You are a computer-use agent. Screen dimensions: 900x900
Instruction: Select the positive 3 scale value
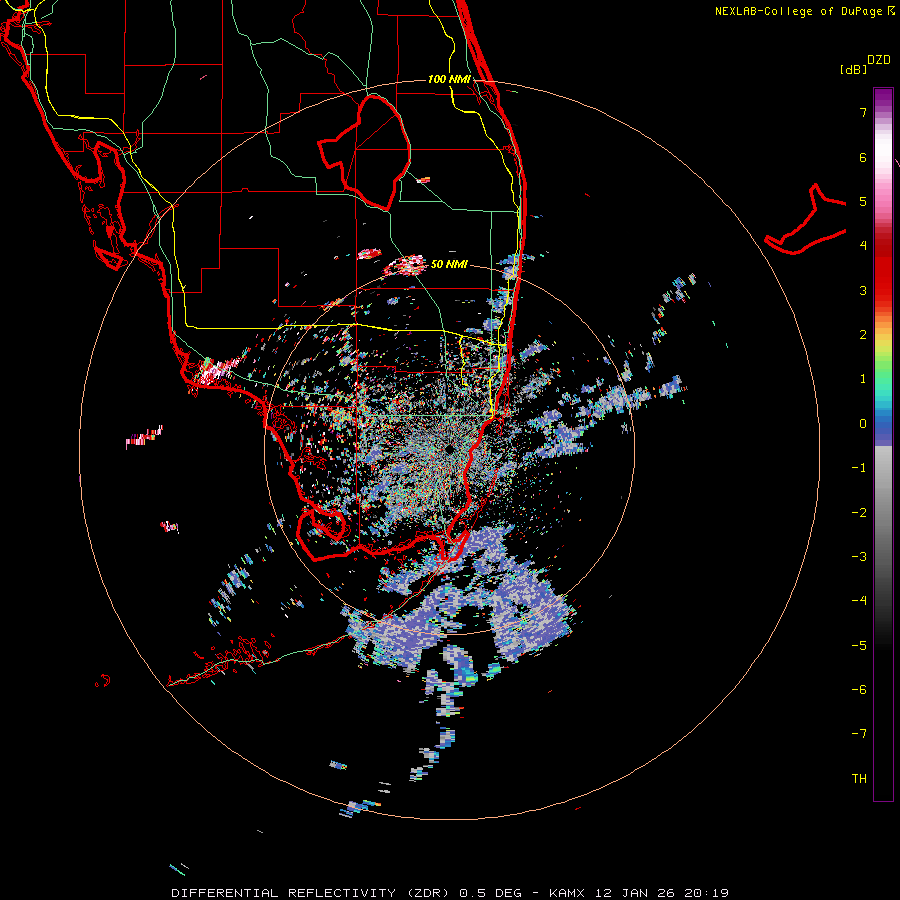863,290
